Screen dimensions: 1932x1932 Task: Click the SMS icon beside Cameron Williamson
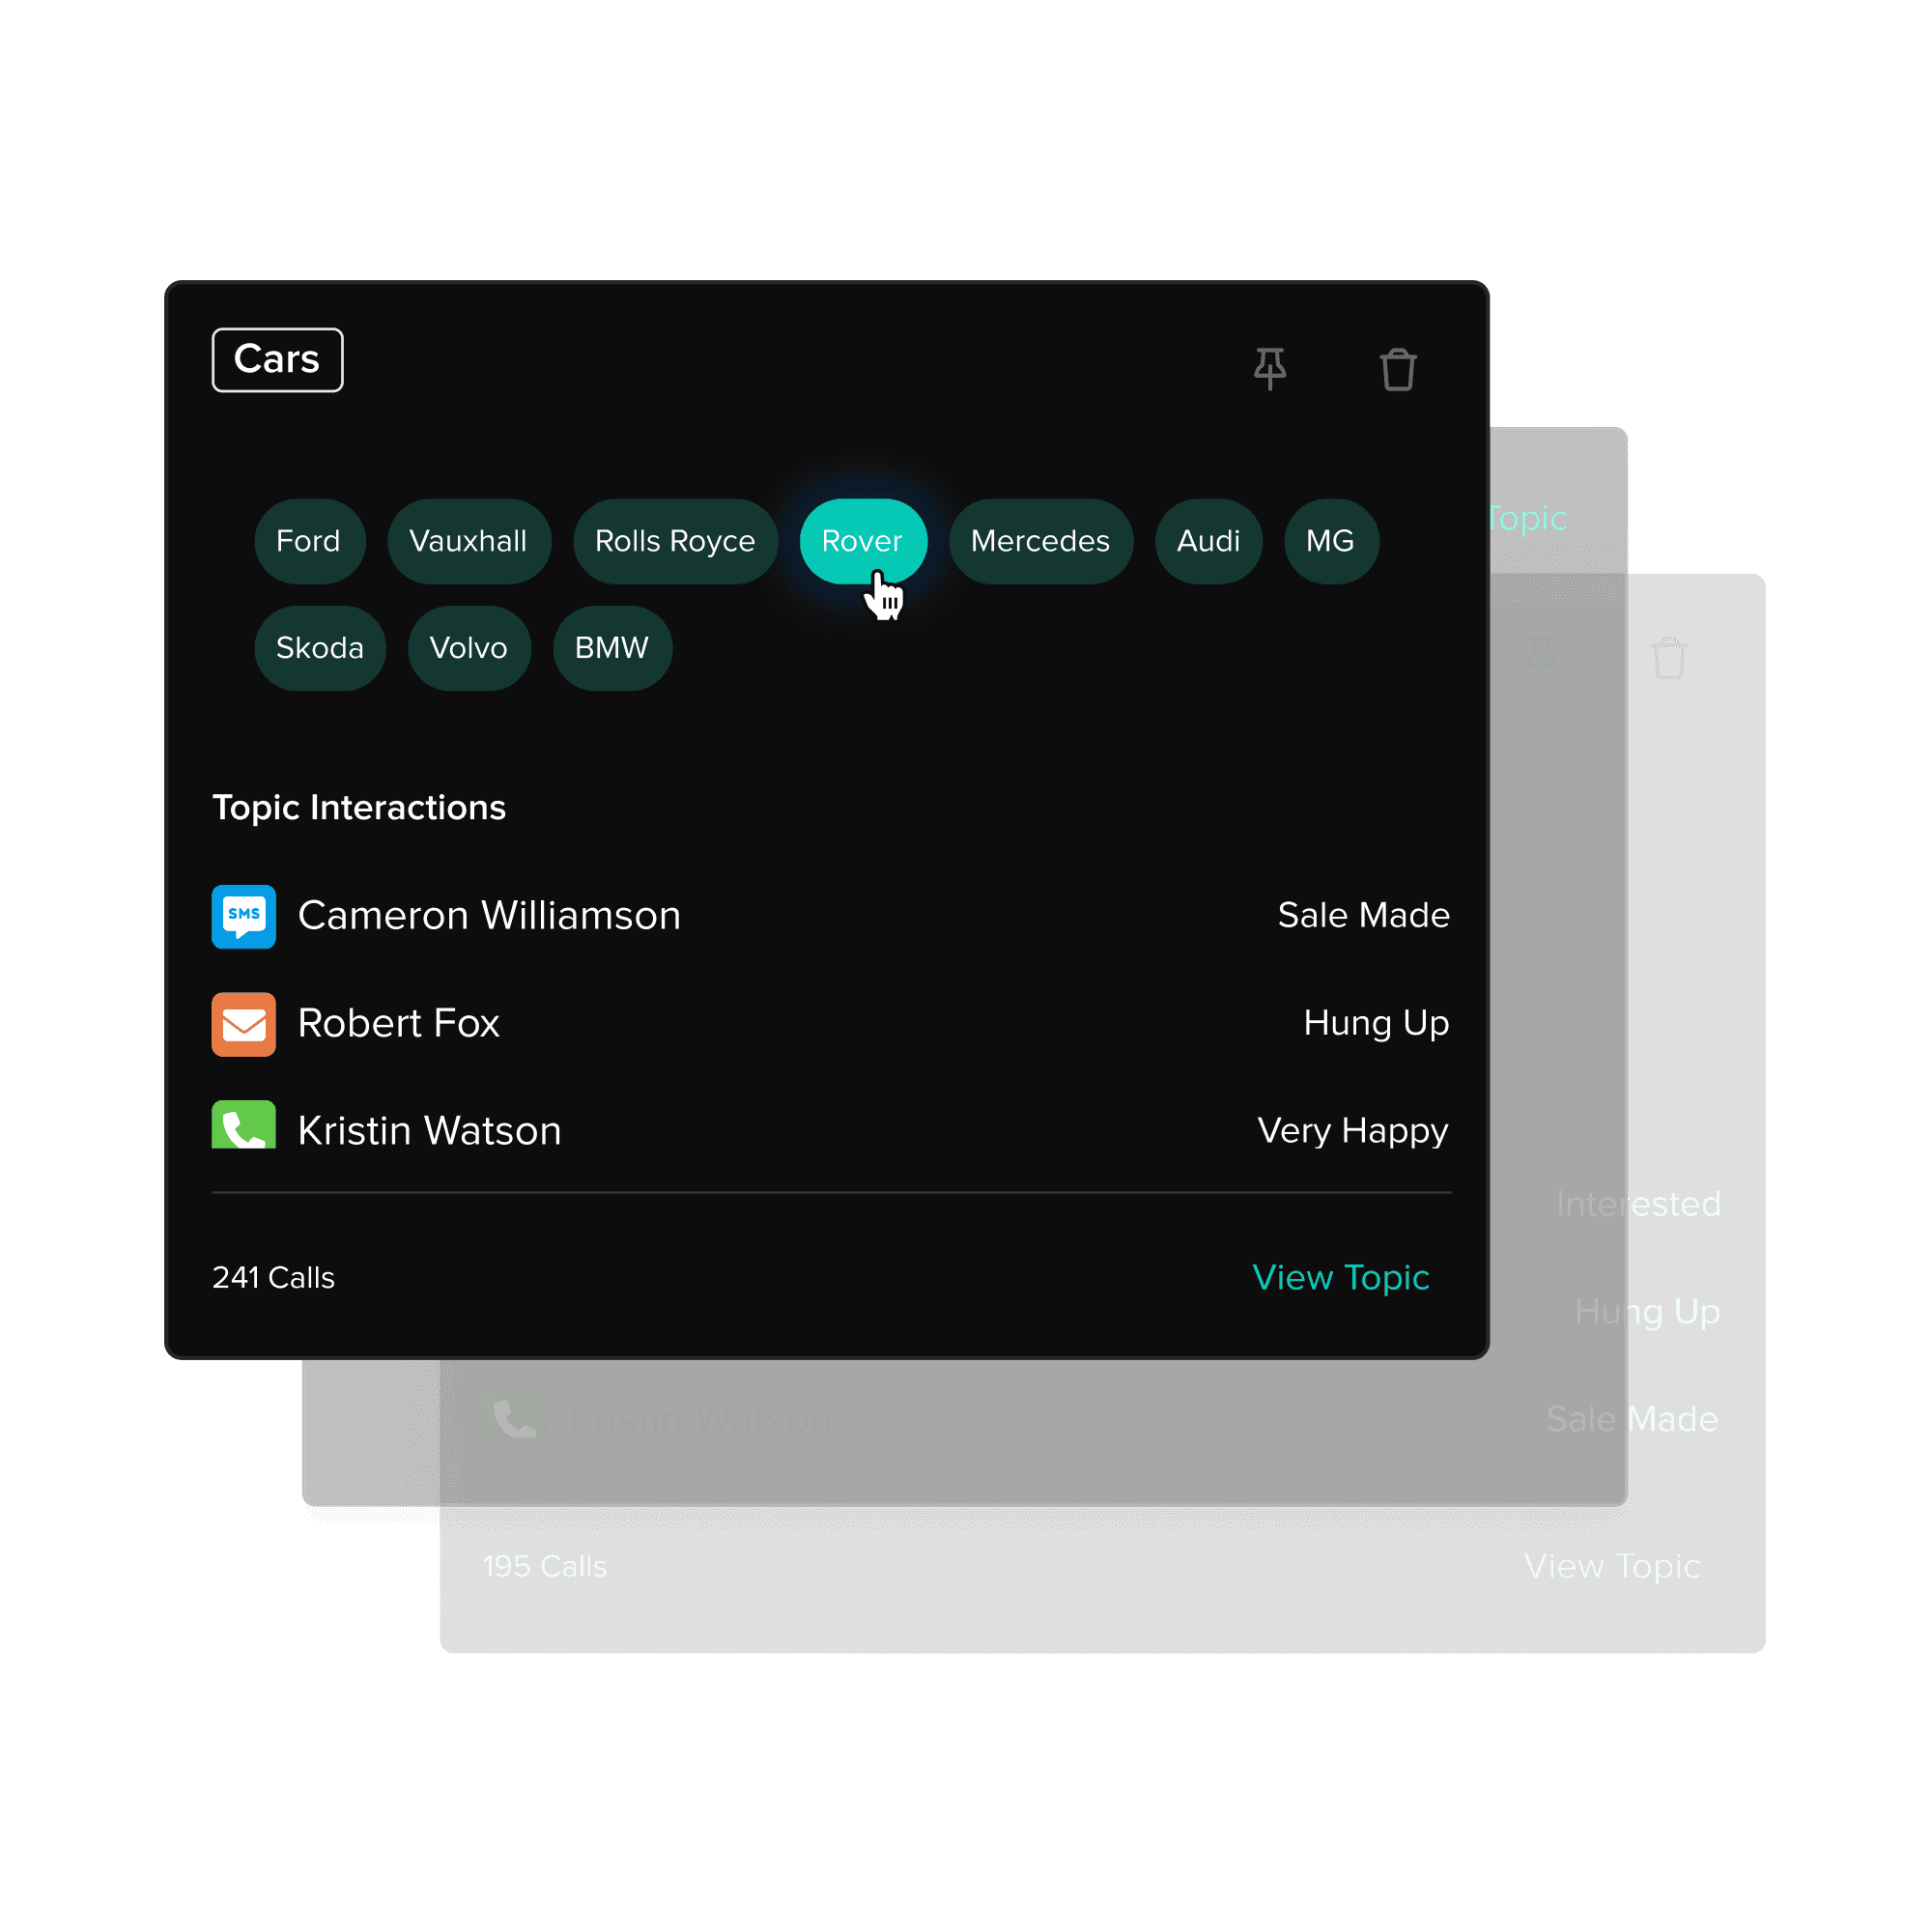tap(243, 916)
